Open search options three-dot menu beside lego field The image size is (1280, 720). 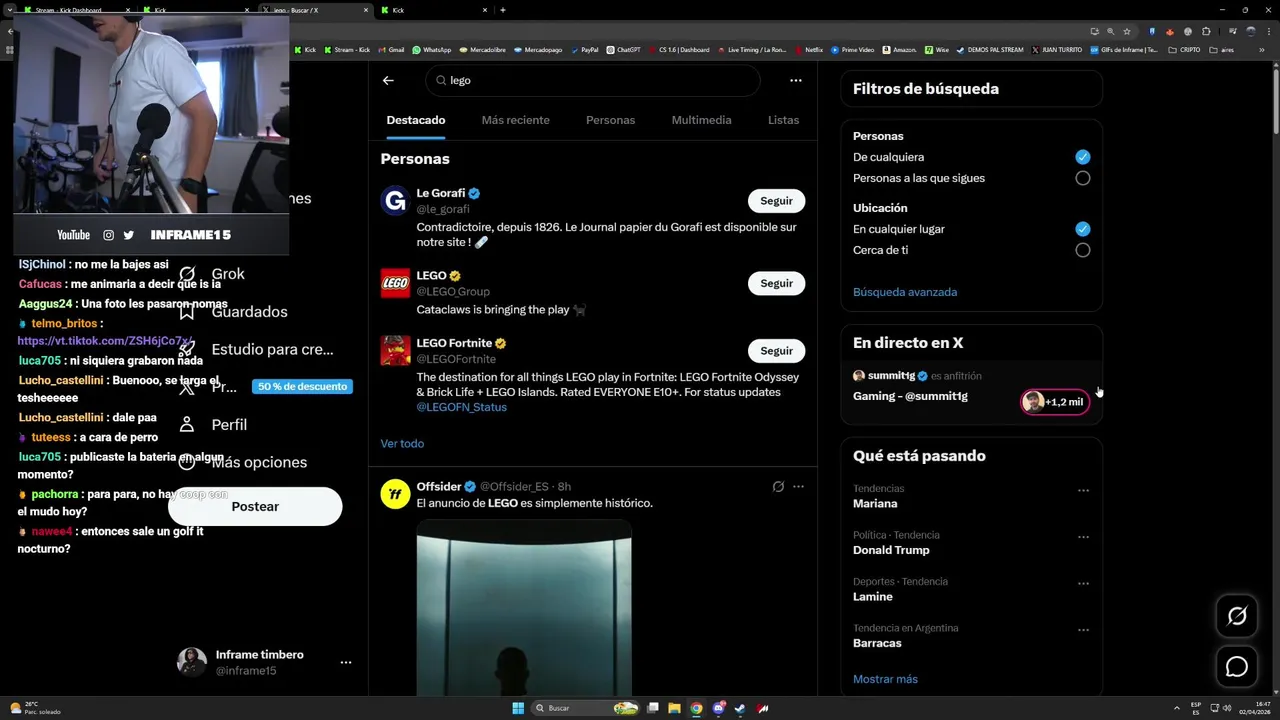click(x=796, y=80)
